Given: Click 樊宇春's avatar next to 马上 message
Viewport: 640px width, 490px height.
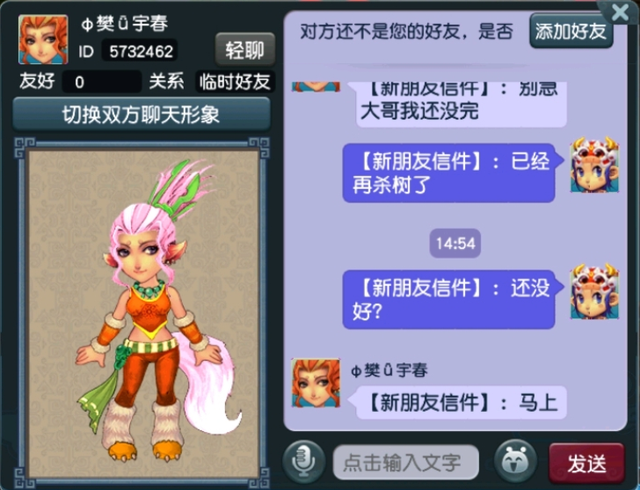Looking at the screenshot, I should point(316,383).
